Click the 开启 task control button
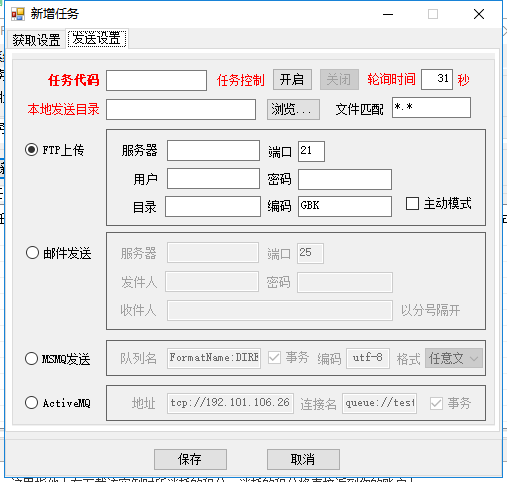507x482 pixels. point(292,80)
